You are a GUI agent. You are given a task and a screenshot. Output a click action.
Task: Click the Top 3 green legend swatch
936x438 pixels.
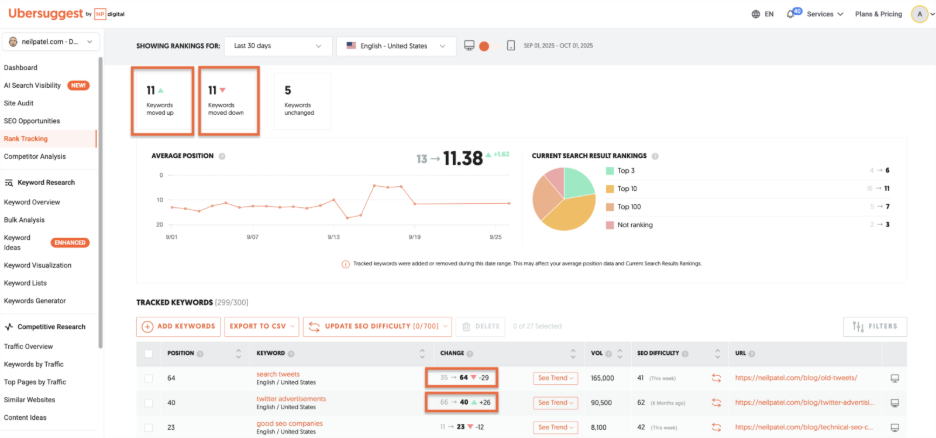pos(609,171)
